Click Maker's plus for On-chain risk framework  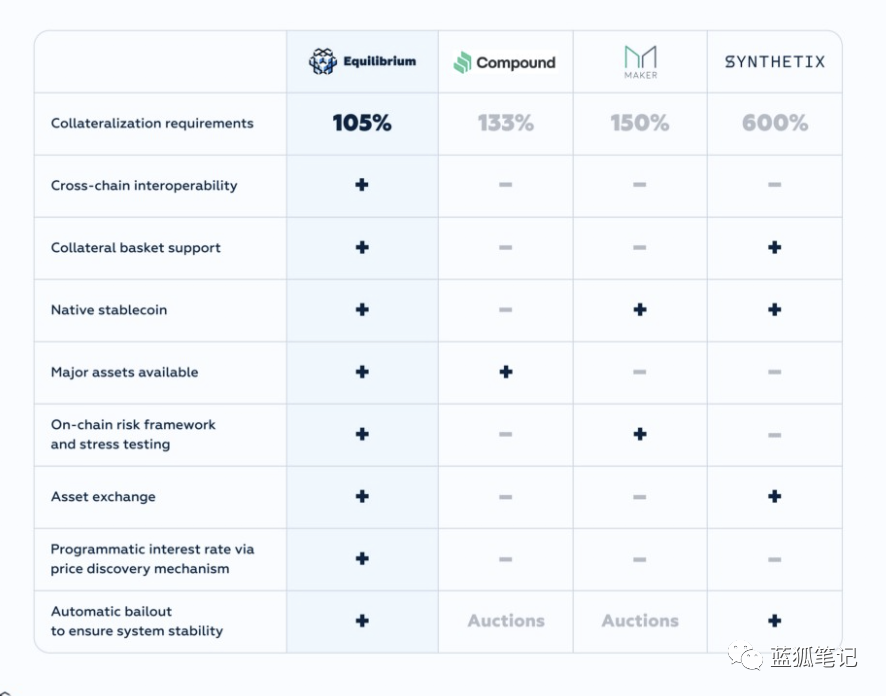[640, 434]
